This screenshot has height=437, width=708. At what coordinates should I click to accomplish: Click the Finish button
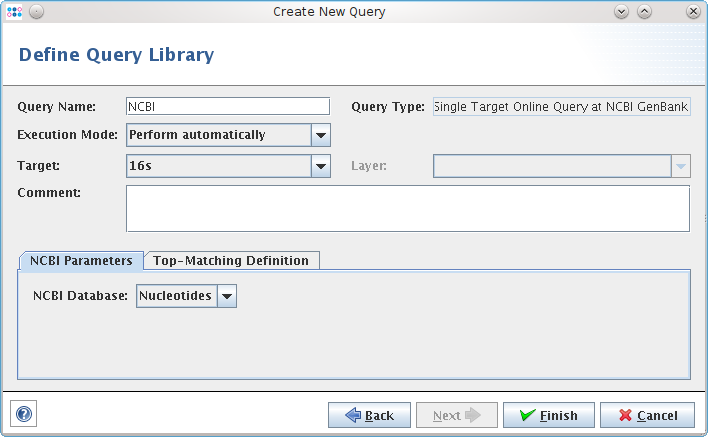[548, 415]
